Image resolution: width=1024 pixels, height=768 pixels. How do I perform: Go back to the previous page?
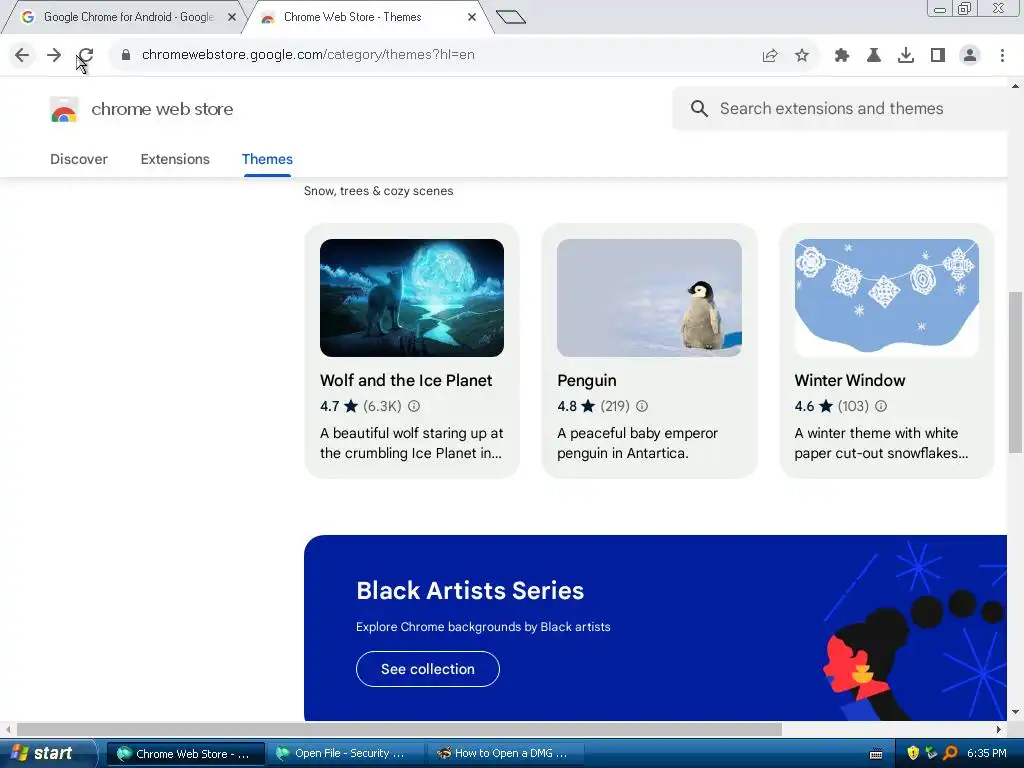tap(22, 55)
